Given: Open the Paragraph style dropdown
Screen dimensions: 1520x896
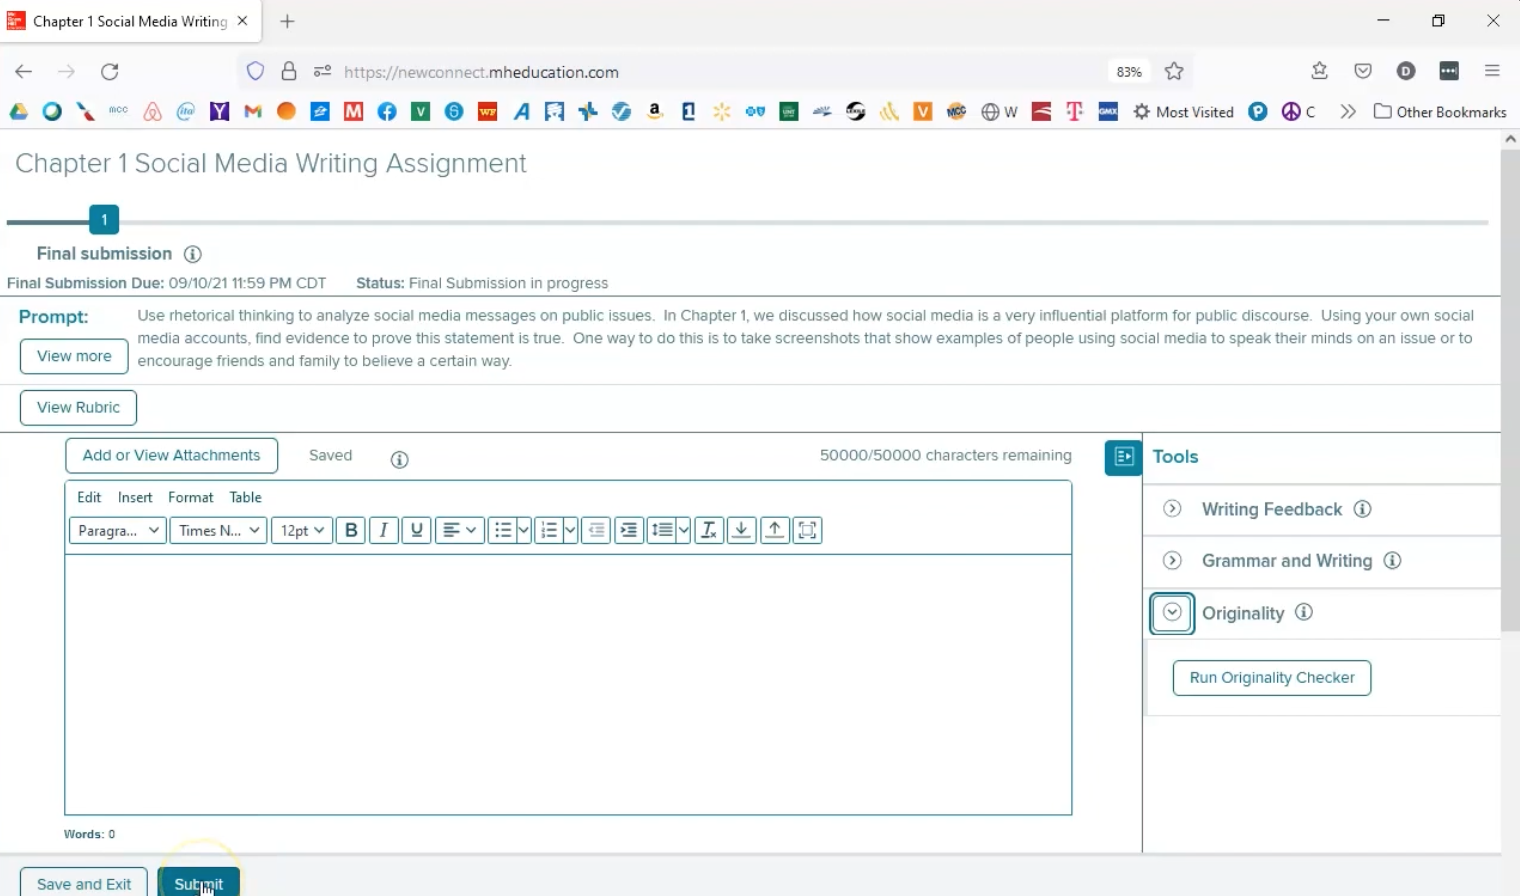Looking at the screenshot, I should click(118, 530).
